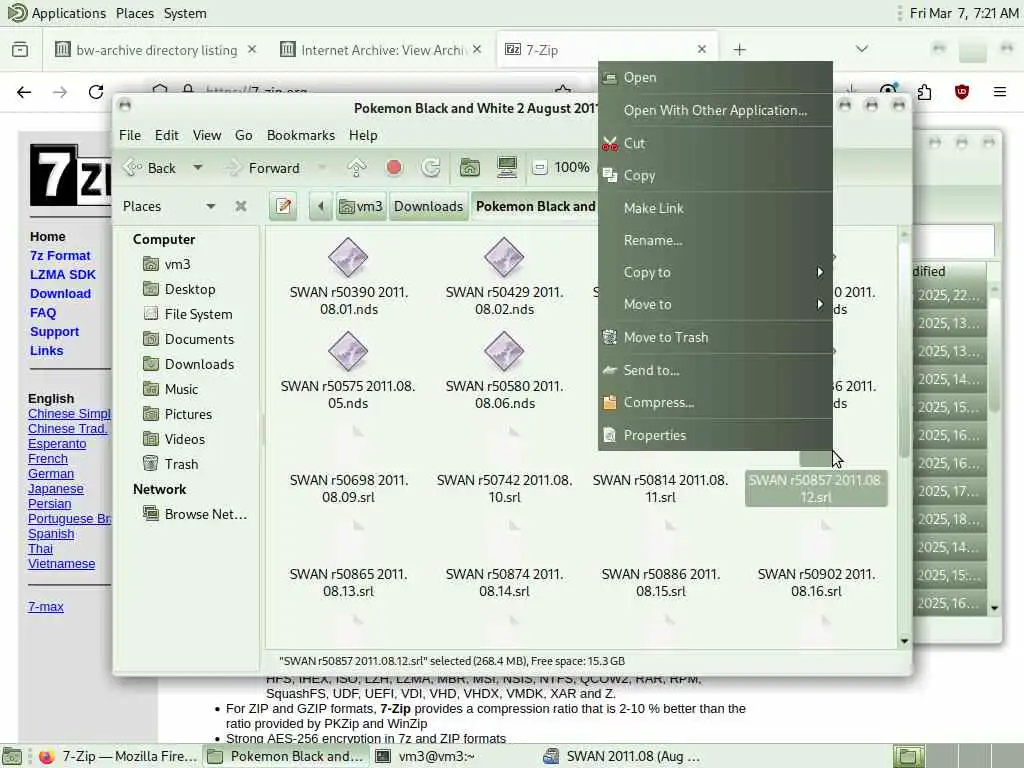Choose Rename in the context menu
1024x768 pixels.
click(715, 240)
